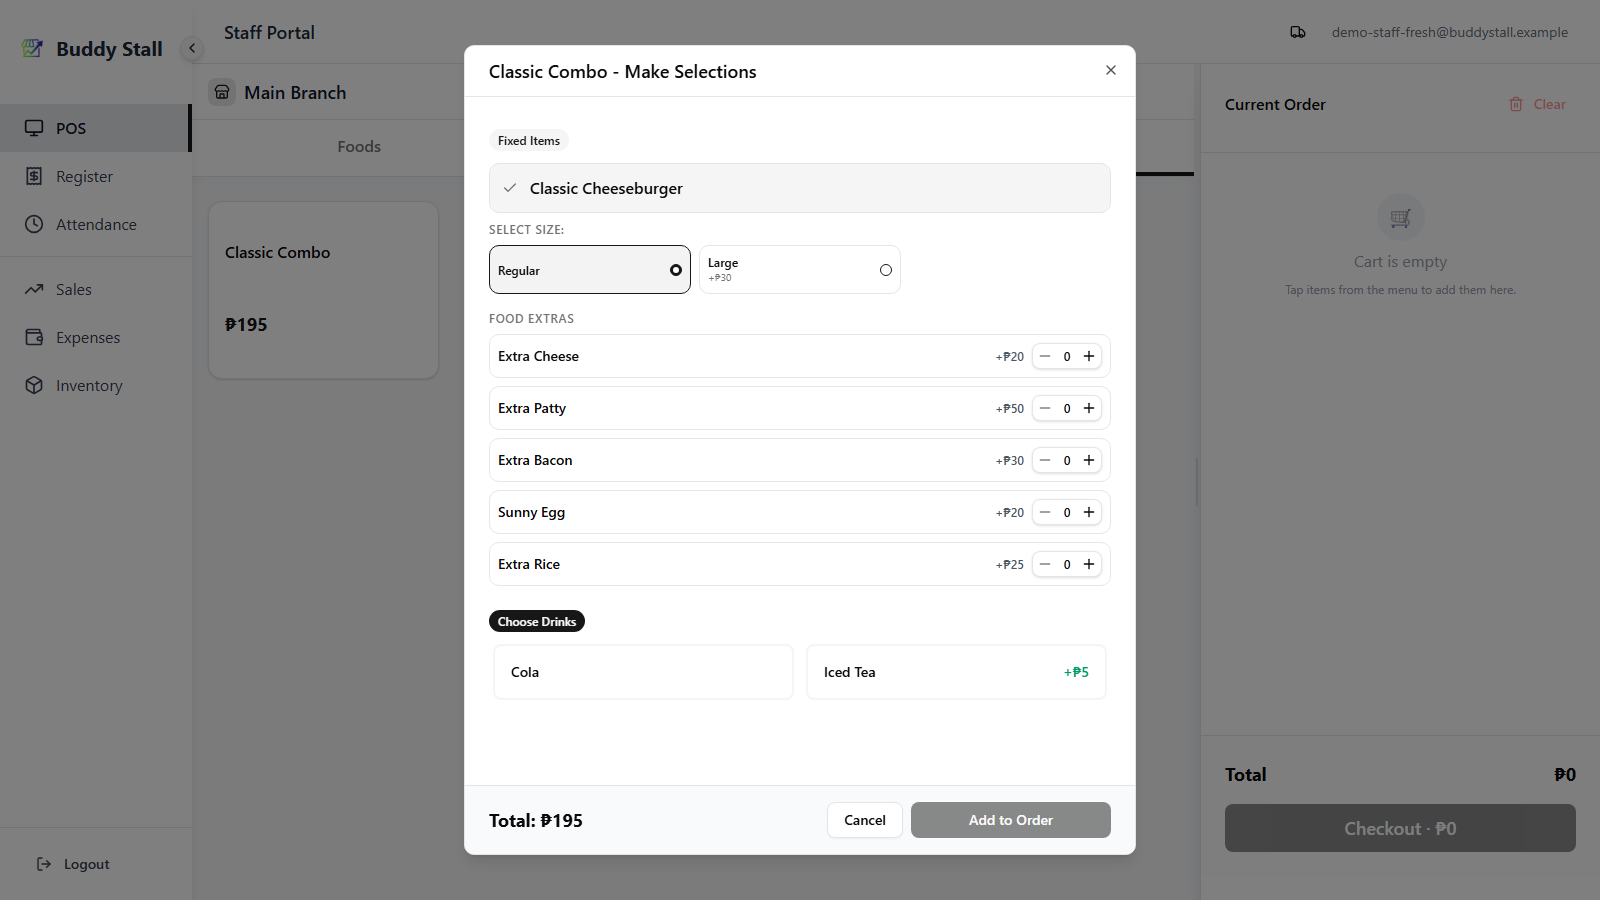Select the Regular size option
The height and width of the screenshot is (900, 1600).
click(590, 270)
